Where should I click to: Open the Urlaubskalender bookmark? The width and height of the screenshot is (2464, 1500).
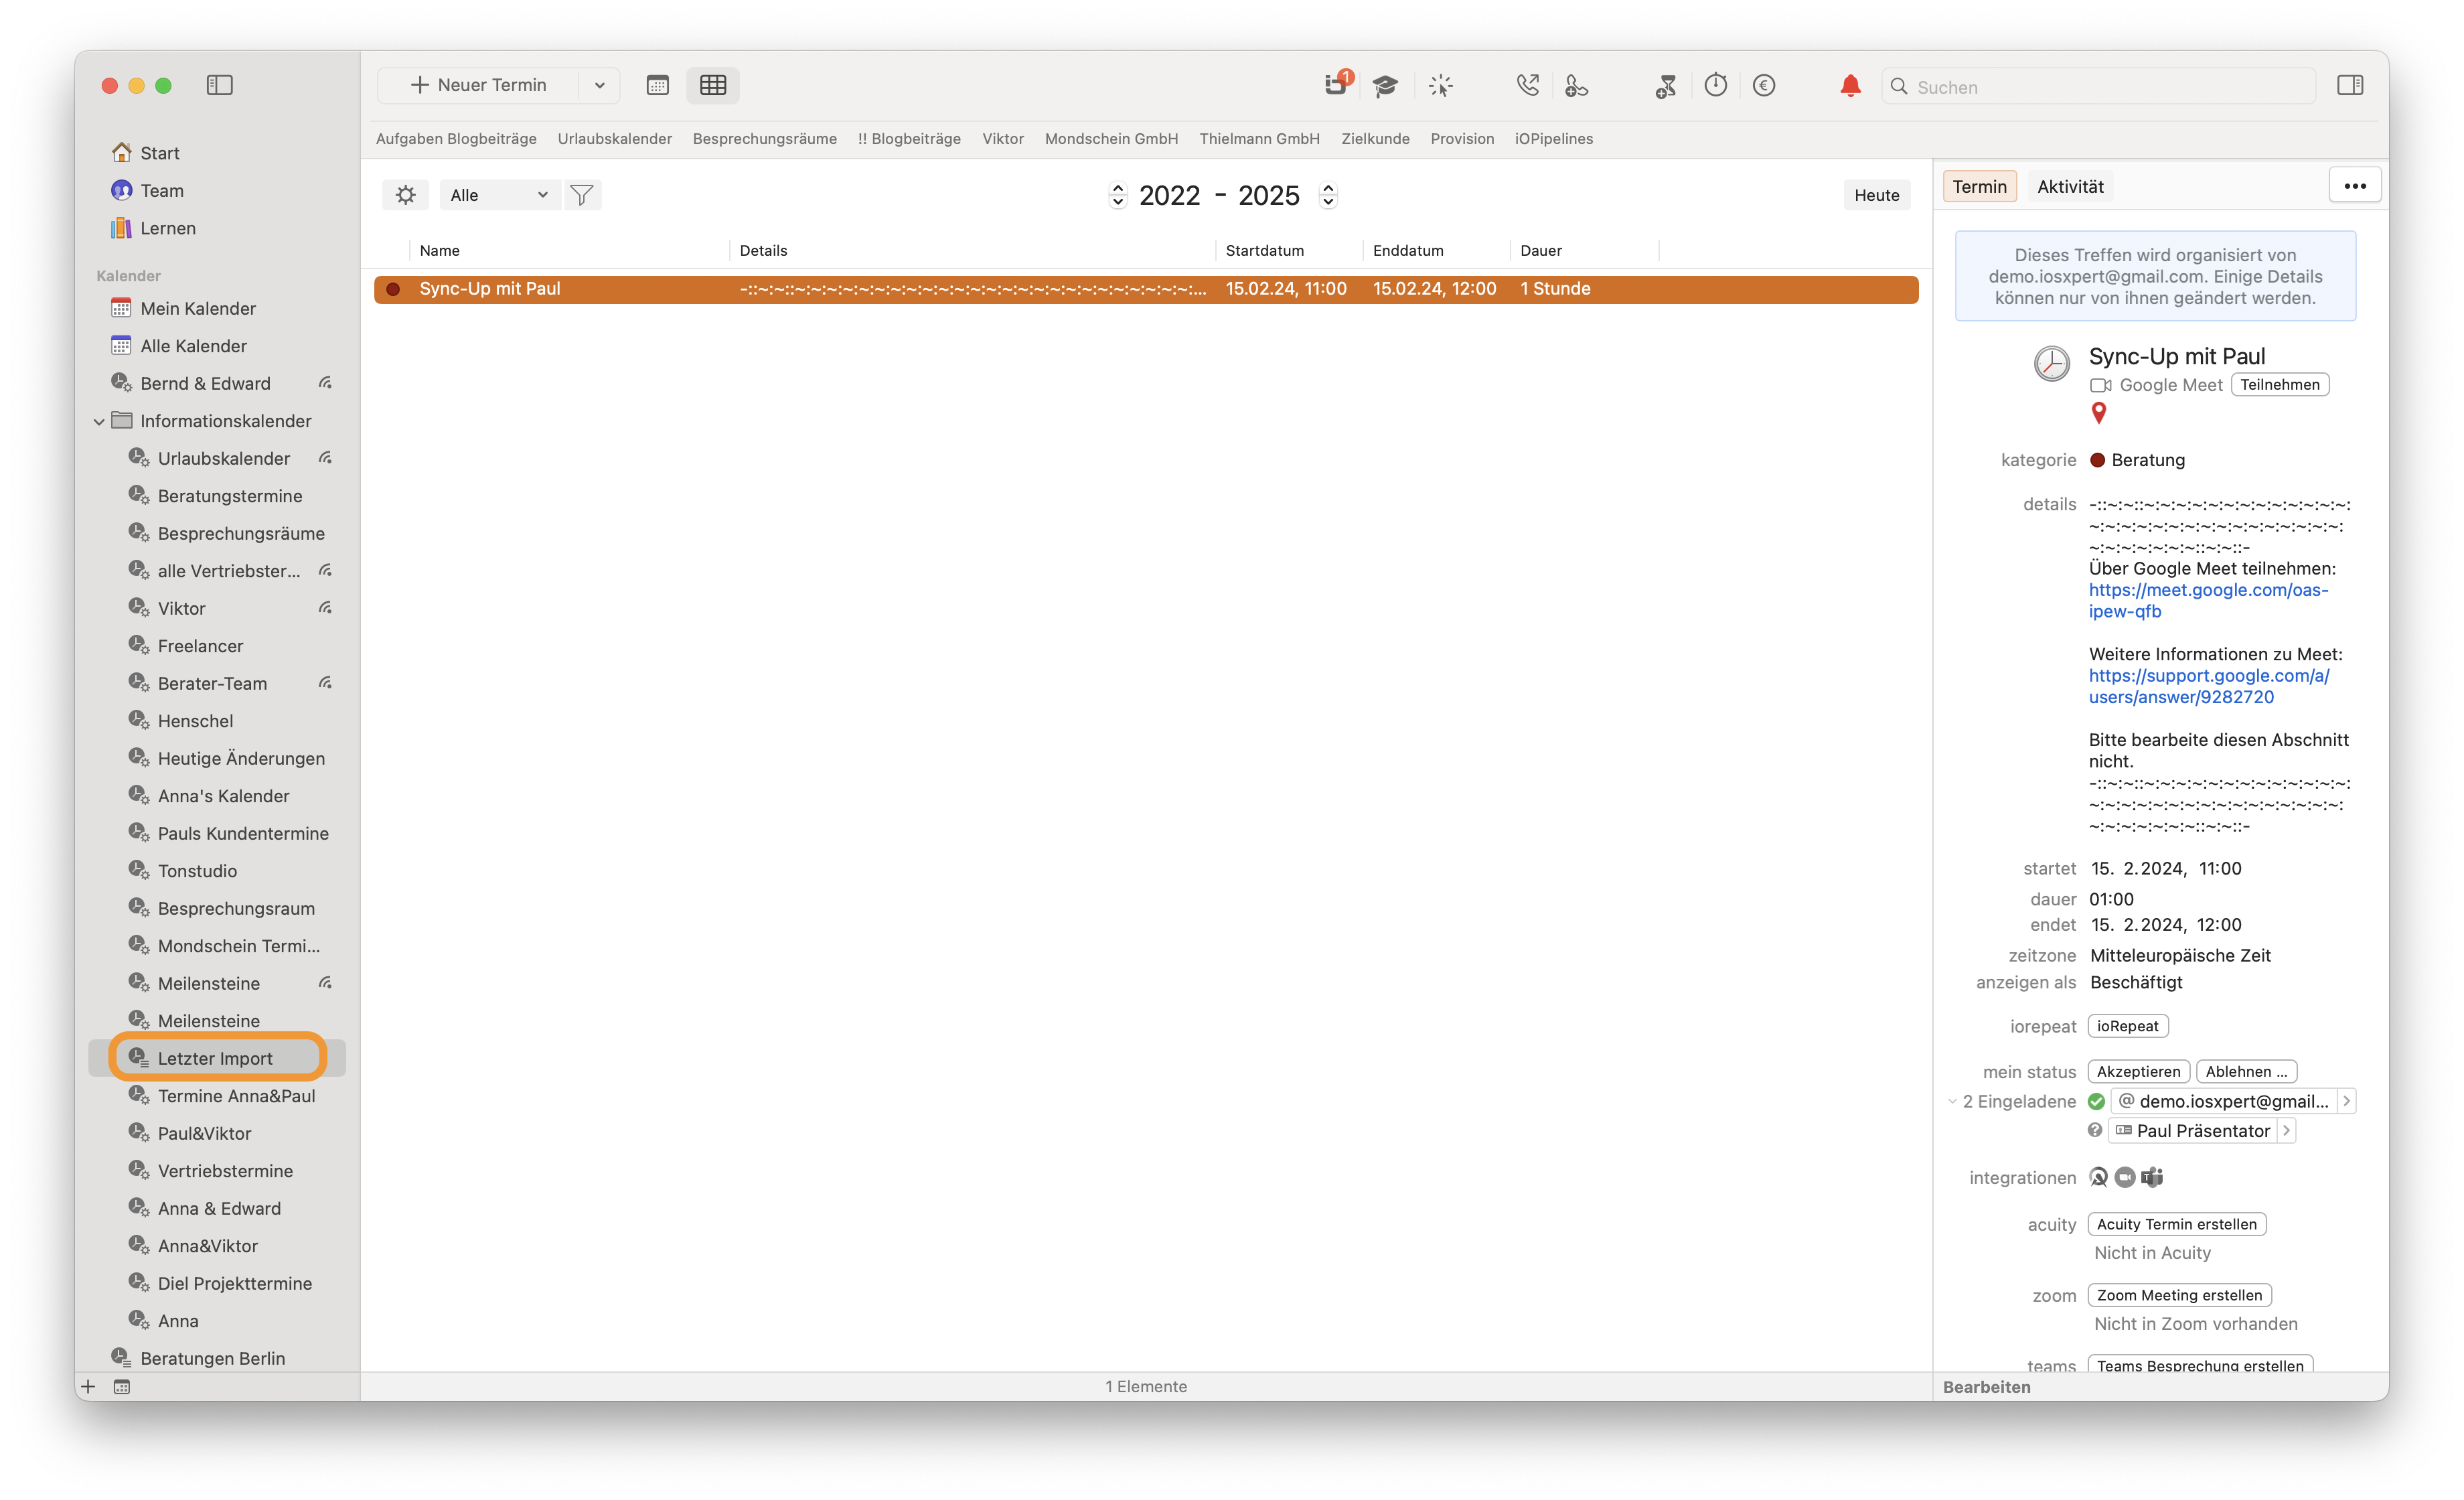(614, 139)
